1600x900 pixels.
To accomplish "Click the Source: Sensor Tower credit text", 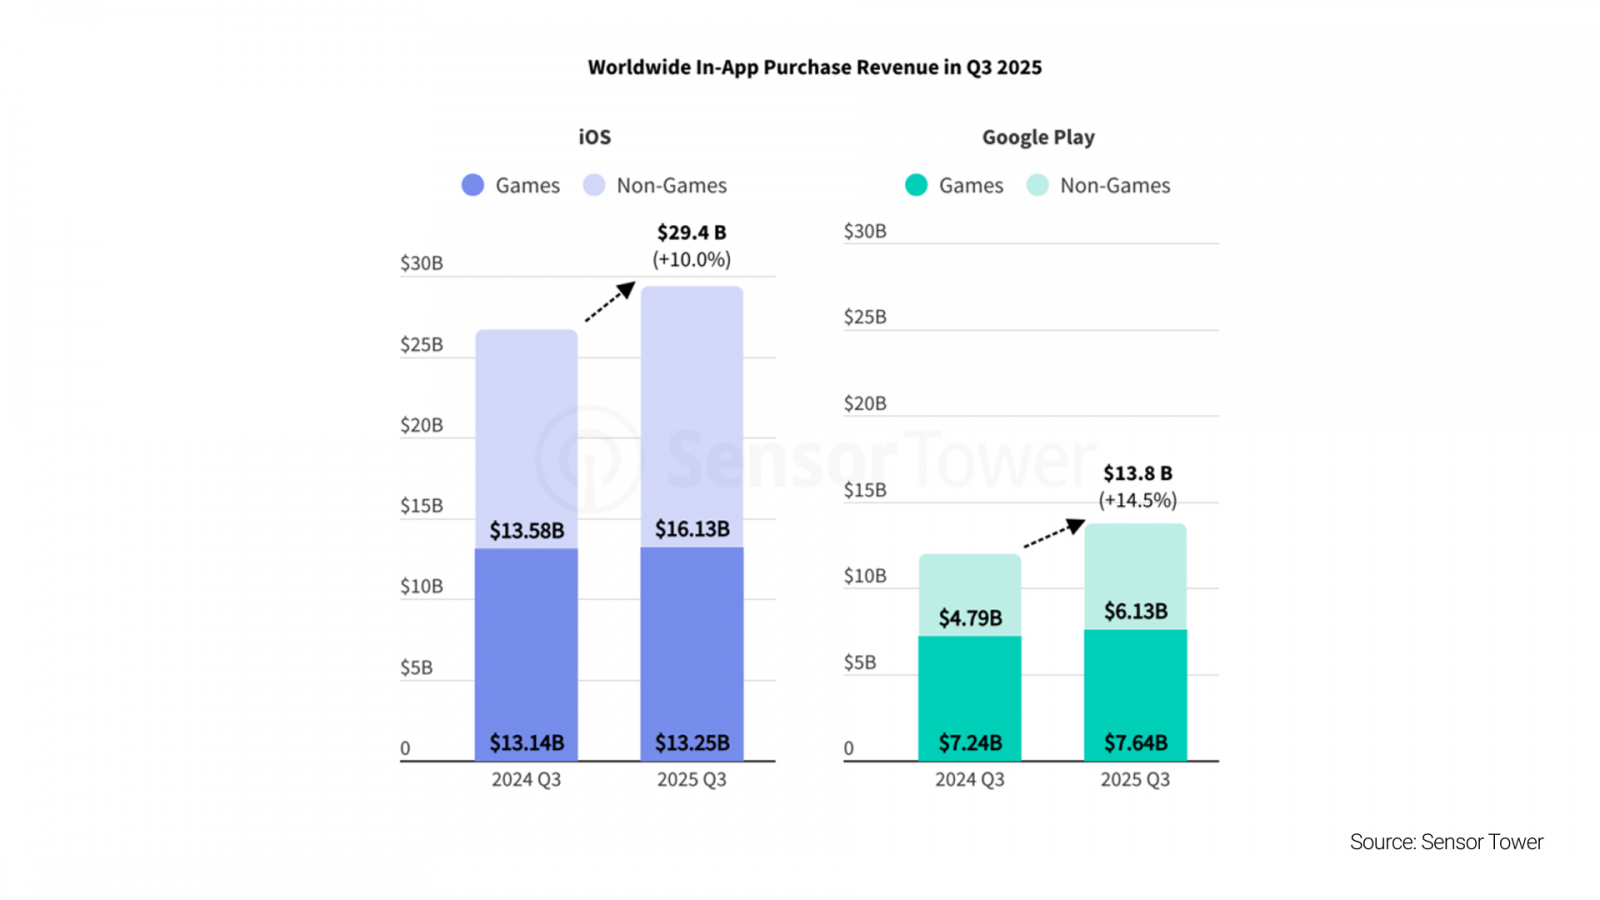I will (1446, 842).
